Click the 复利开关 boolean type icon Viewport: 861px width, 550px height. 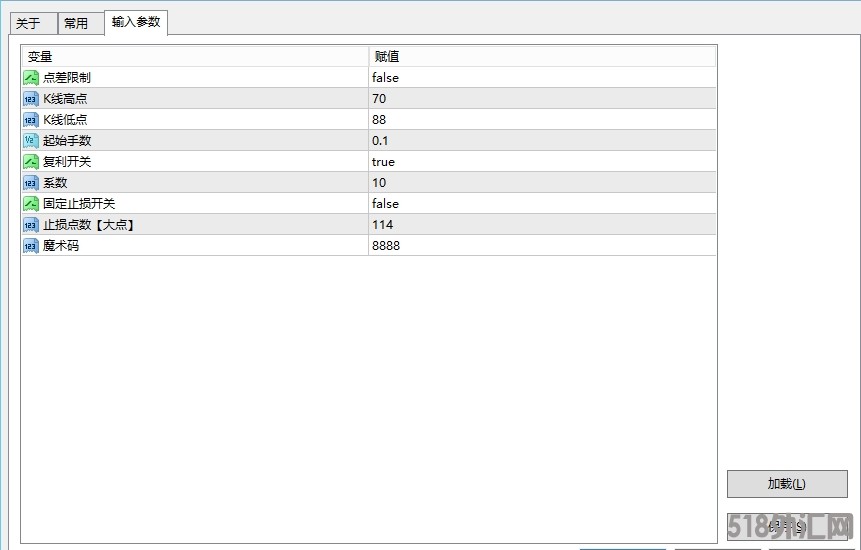(x=31, y=162)
